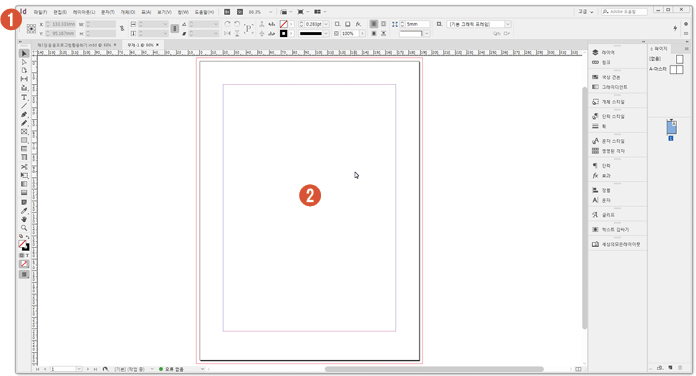Click the Adobe Stock (St) button

(240, 12)
